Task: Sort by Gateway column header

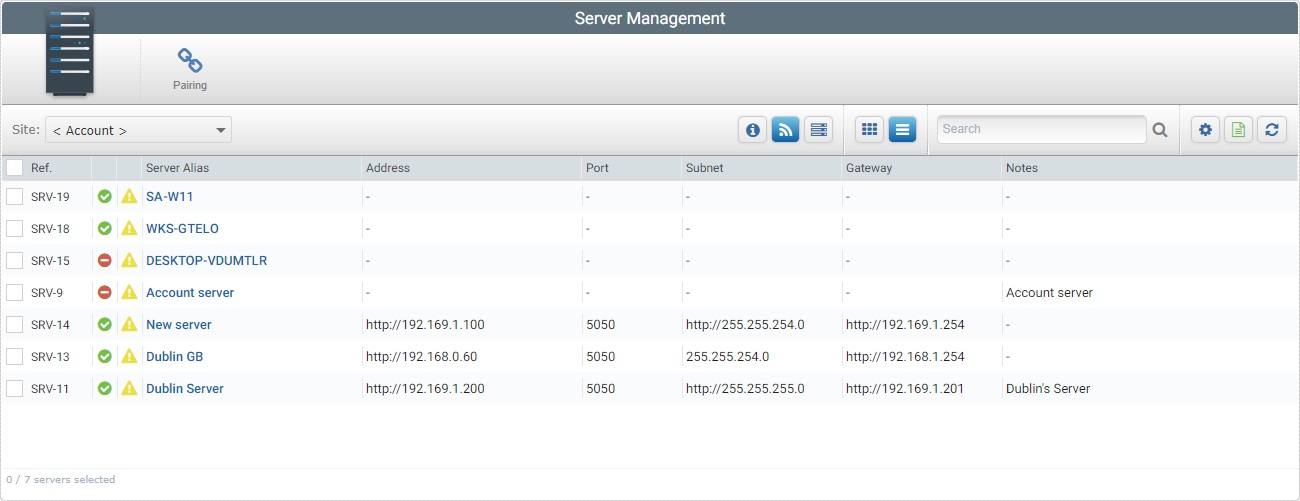Action: (x=869, y=168)
